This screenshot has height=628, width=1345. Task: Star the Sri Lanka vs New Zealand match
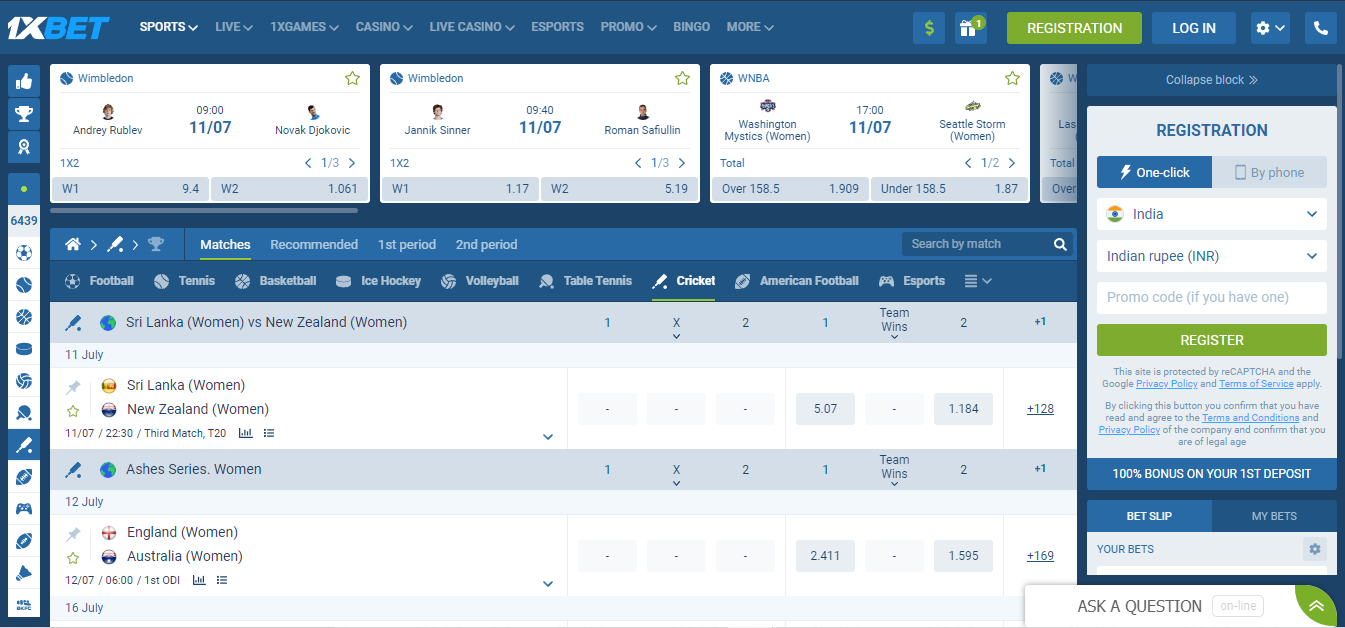(73, 410)
